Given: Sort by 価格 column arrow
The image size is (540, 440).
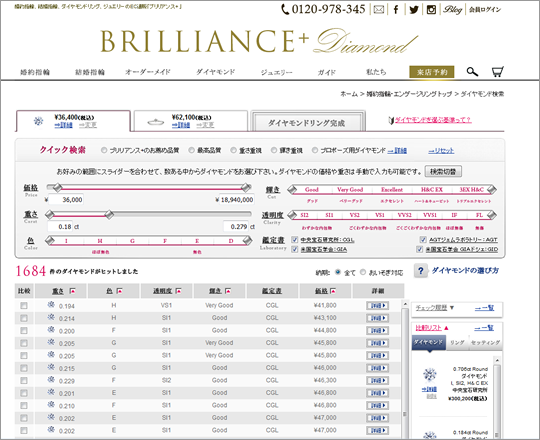Looking at the screenshot, I should pyautogui.click(x=333, y=291).
